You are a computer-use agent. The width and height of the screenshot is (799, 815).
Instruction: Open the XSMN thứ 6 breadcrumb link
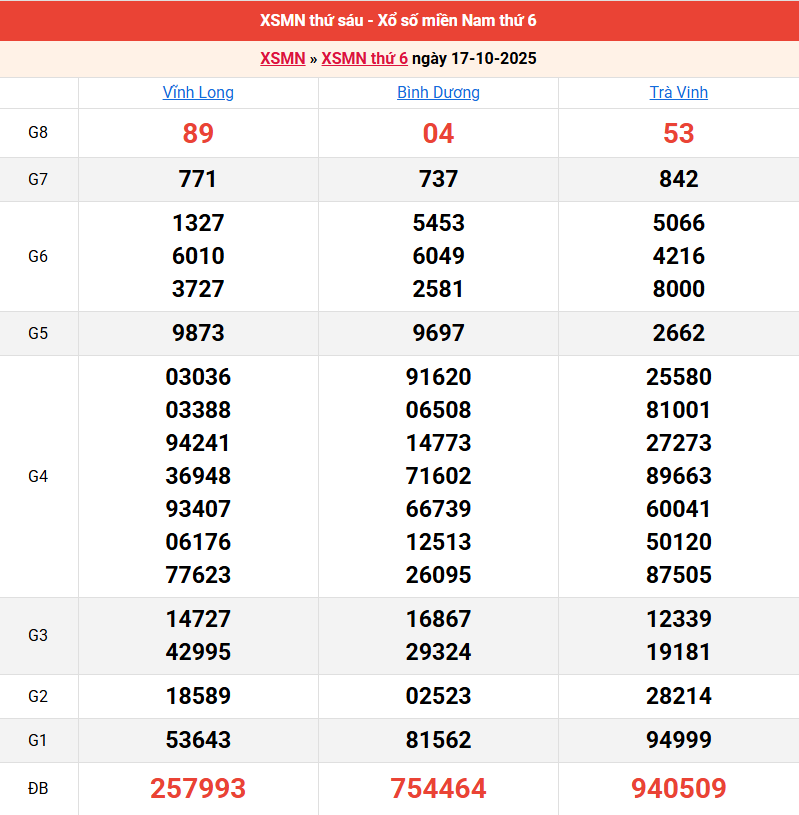pos(364,58)
